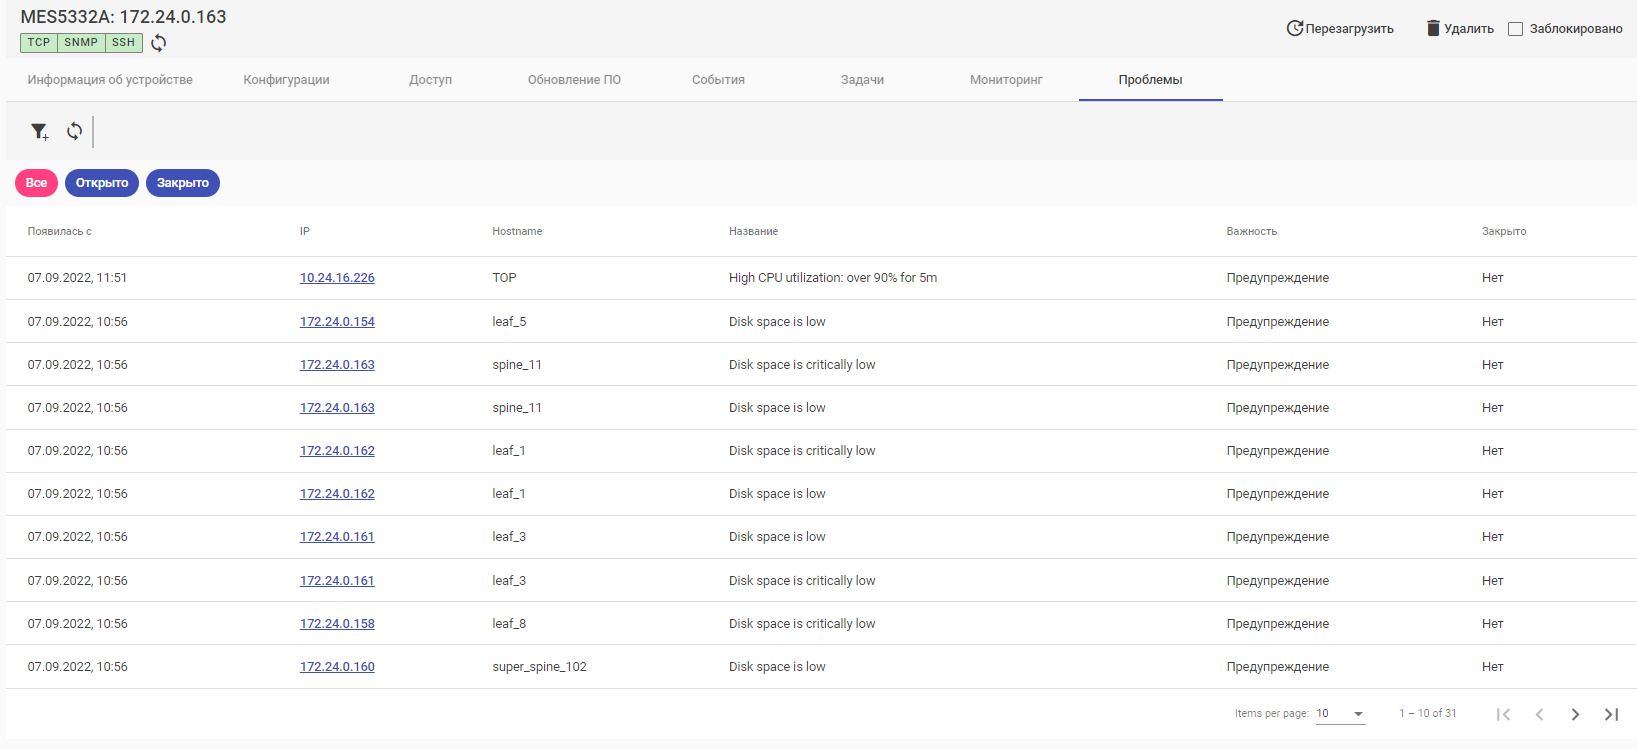1637x749 pixels.
Task: Click the 172.24.0.154 IP link
Action: point(337,322)
